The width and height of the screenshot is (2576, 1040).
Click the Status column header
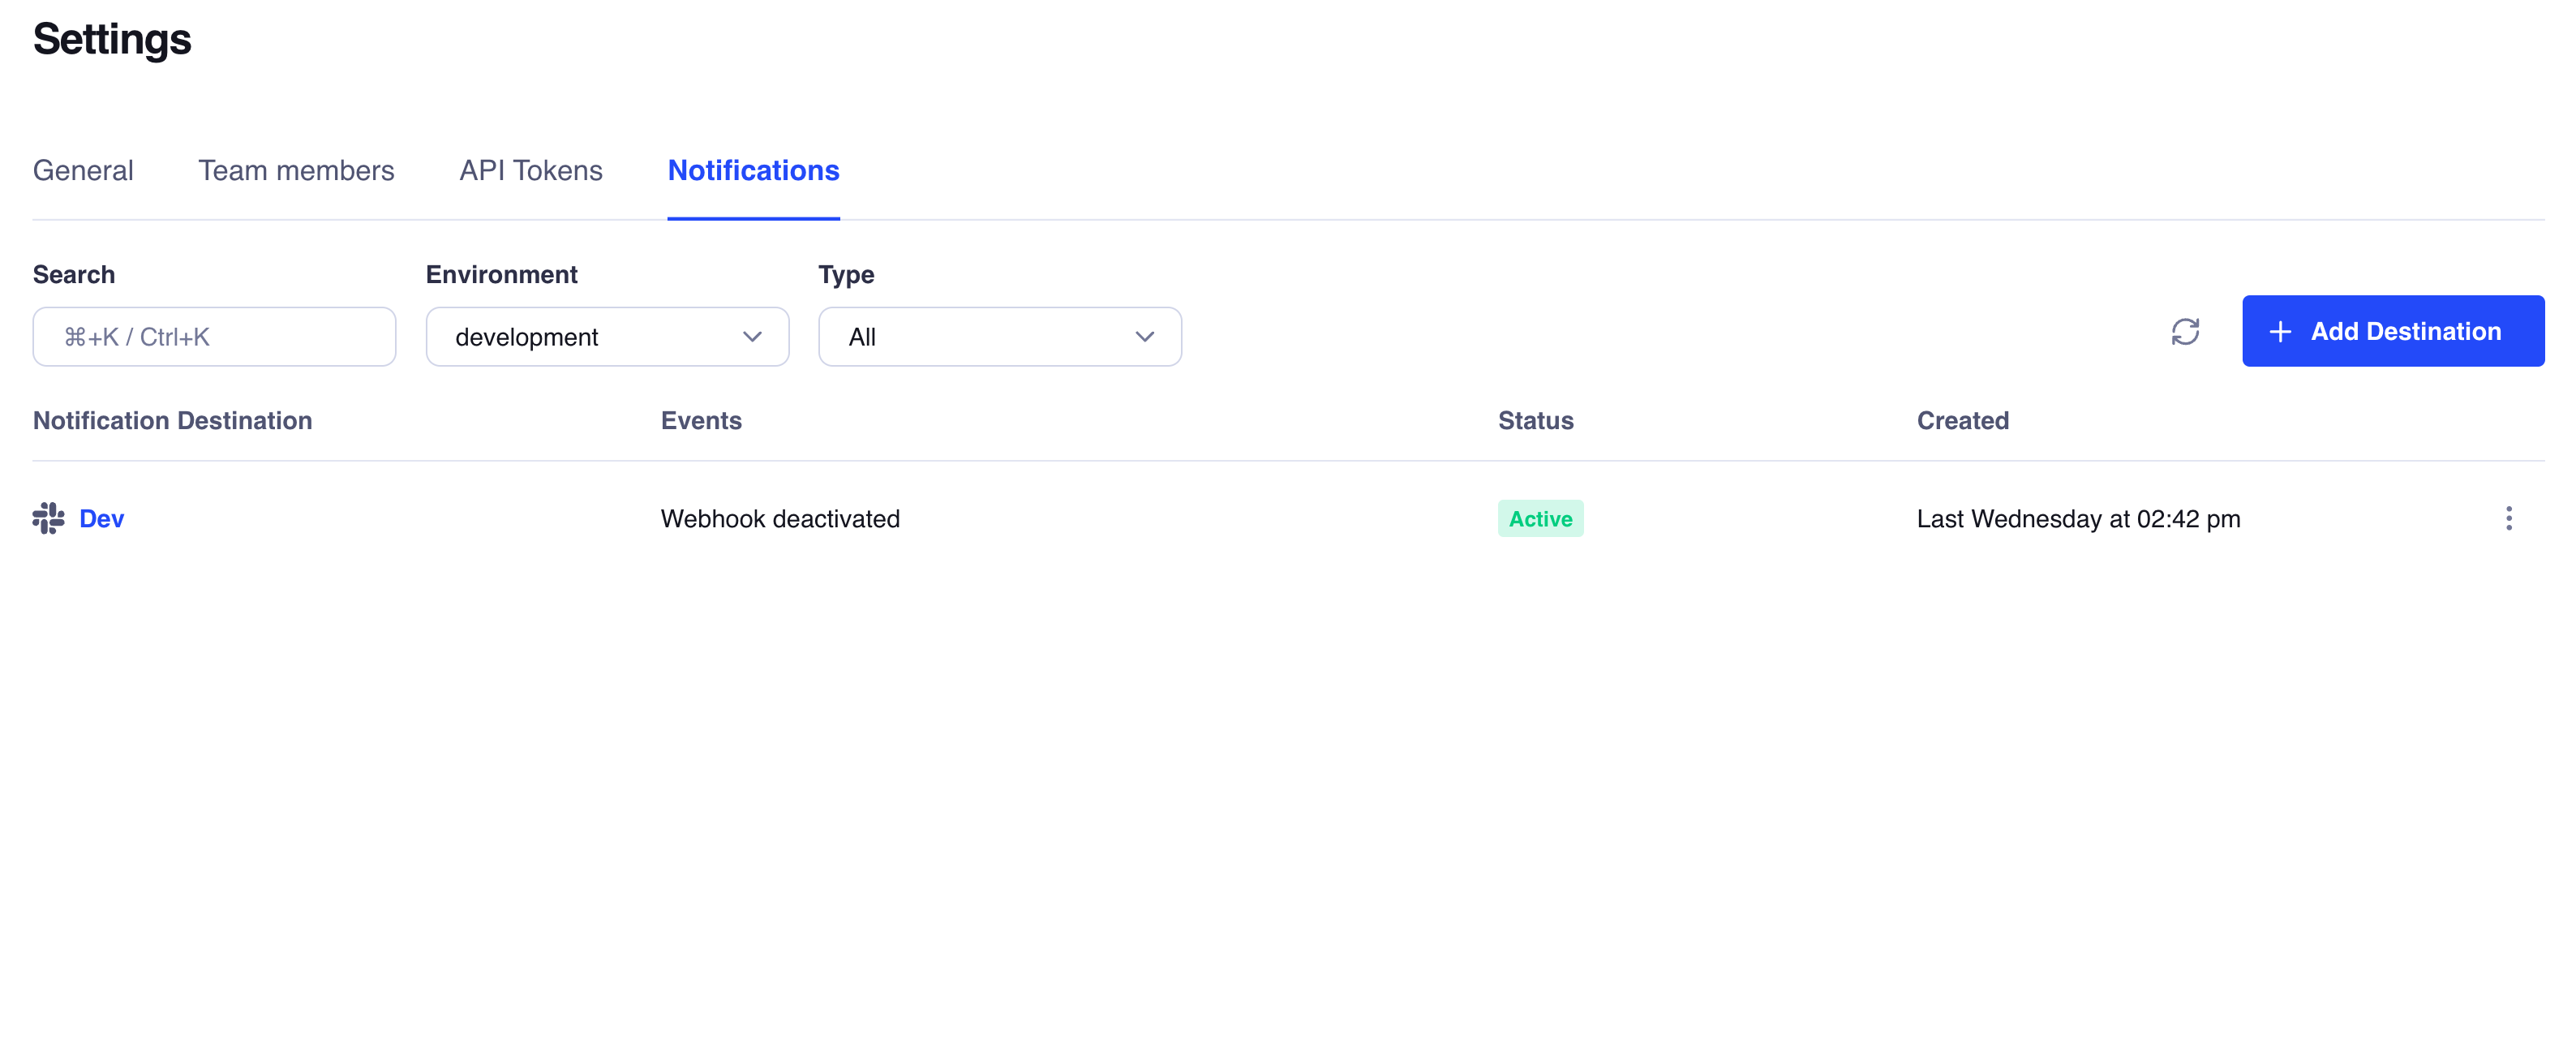[x=1535, y=420]
